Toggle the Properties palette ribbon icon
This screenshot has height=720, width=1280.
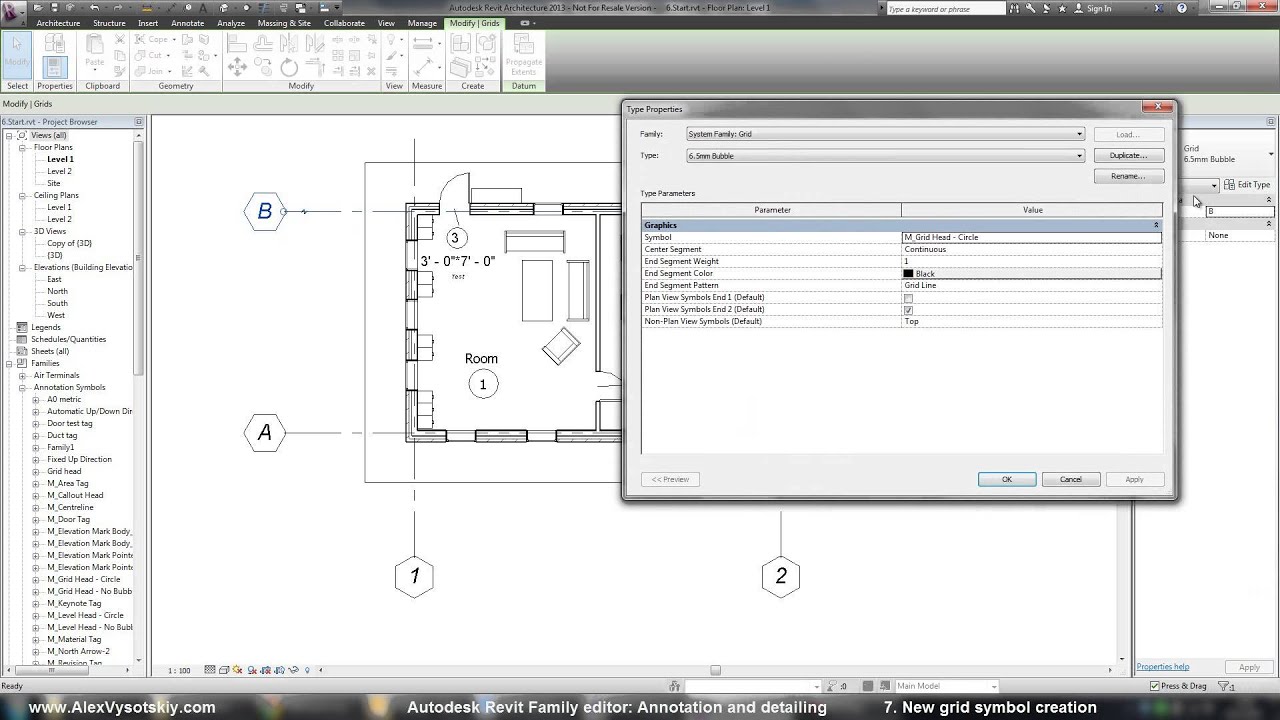pyautogui.click(x=55, y=67)
